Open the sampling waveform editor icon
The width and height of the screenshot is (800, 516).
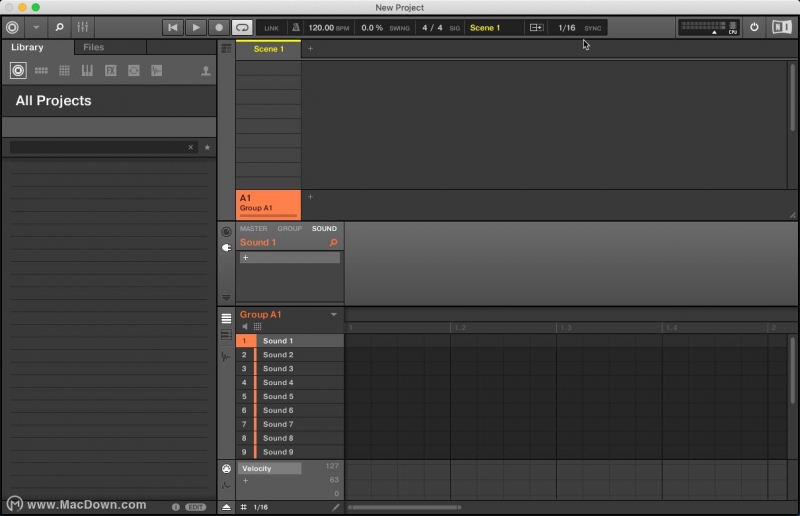point(226,356)
